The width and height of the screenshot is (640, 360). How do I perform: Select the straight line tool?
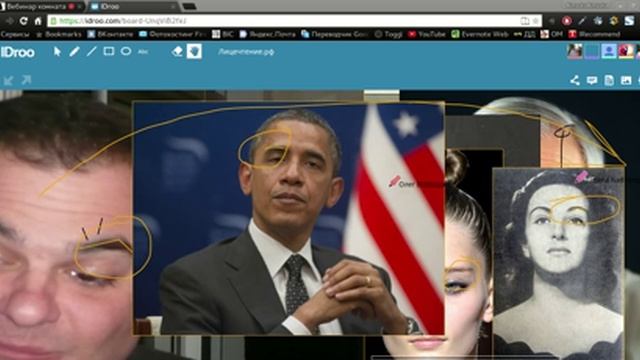pos(91,51)
